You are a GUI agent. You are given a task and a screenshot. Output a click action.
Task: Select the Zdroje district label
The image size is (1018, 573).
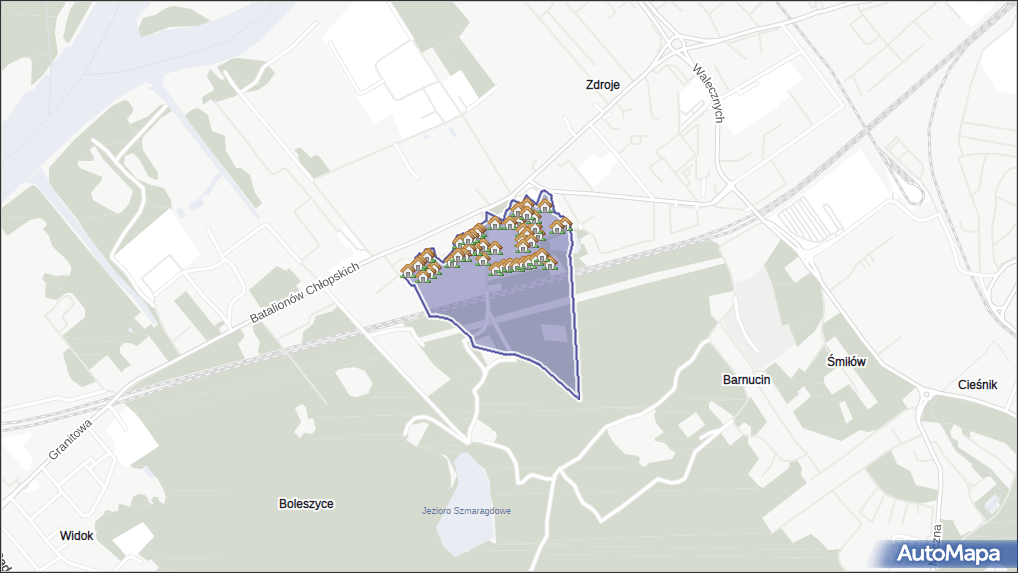(603, 85)
